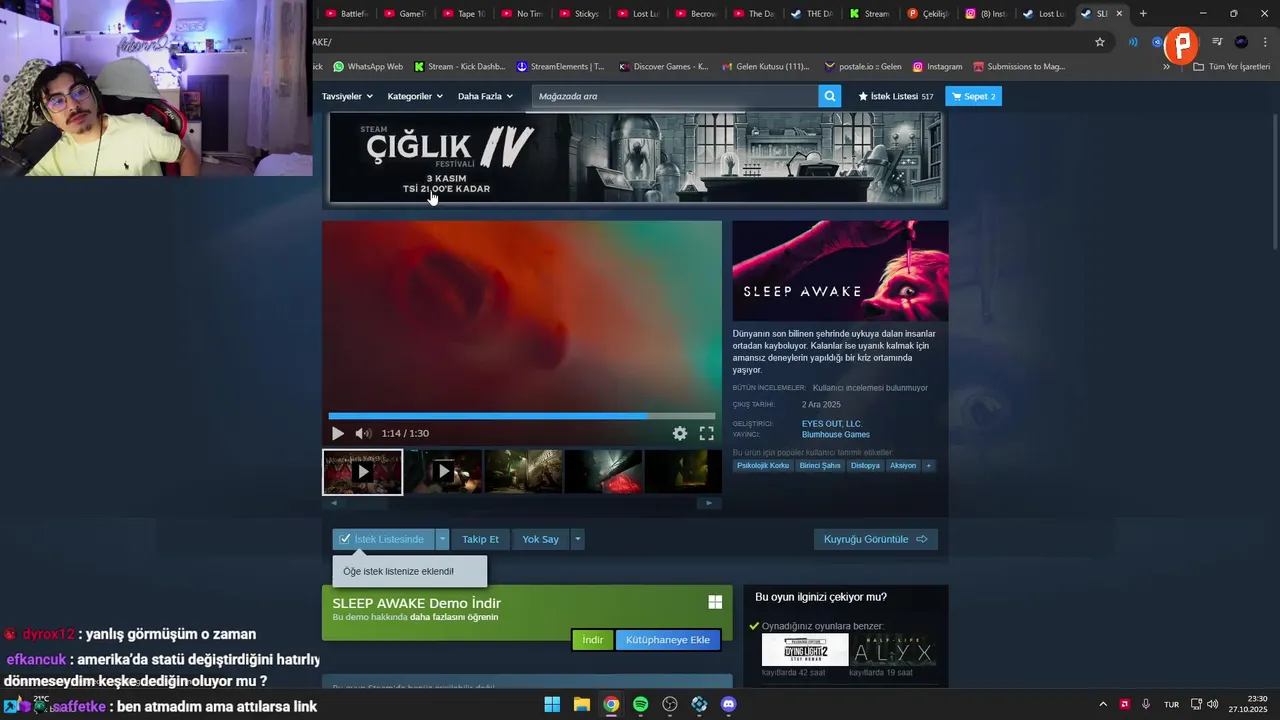Open StreamElements bookmark
The image size is (1280, 720).
tap(560, 67)
